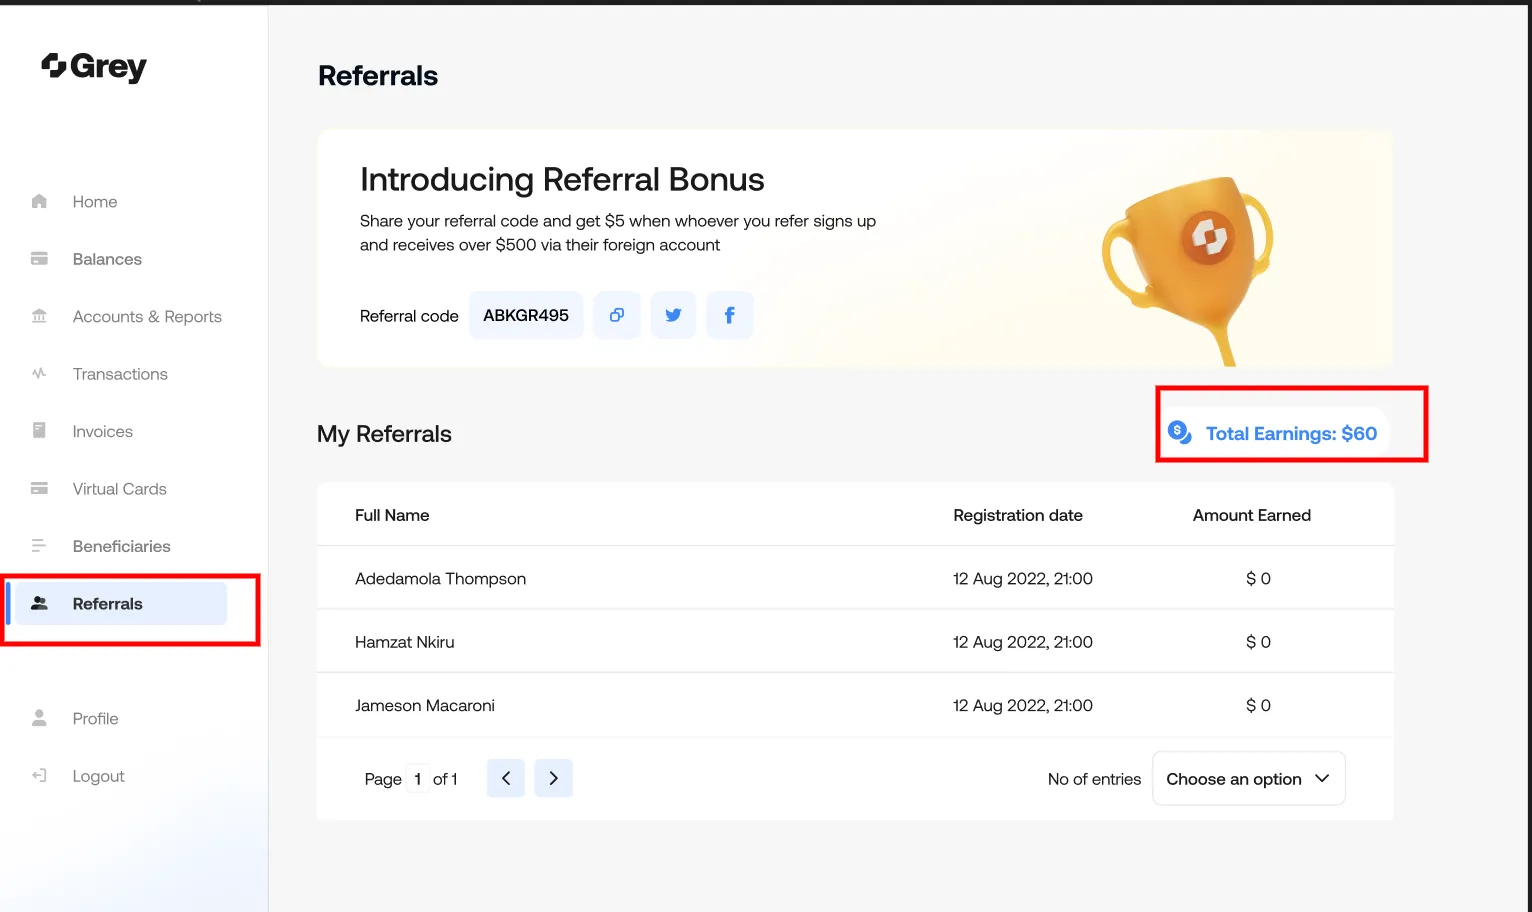Screen dimensions: 1532x912
Task: Open Balances in the sidebar
Action: [x=107, y=259]
